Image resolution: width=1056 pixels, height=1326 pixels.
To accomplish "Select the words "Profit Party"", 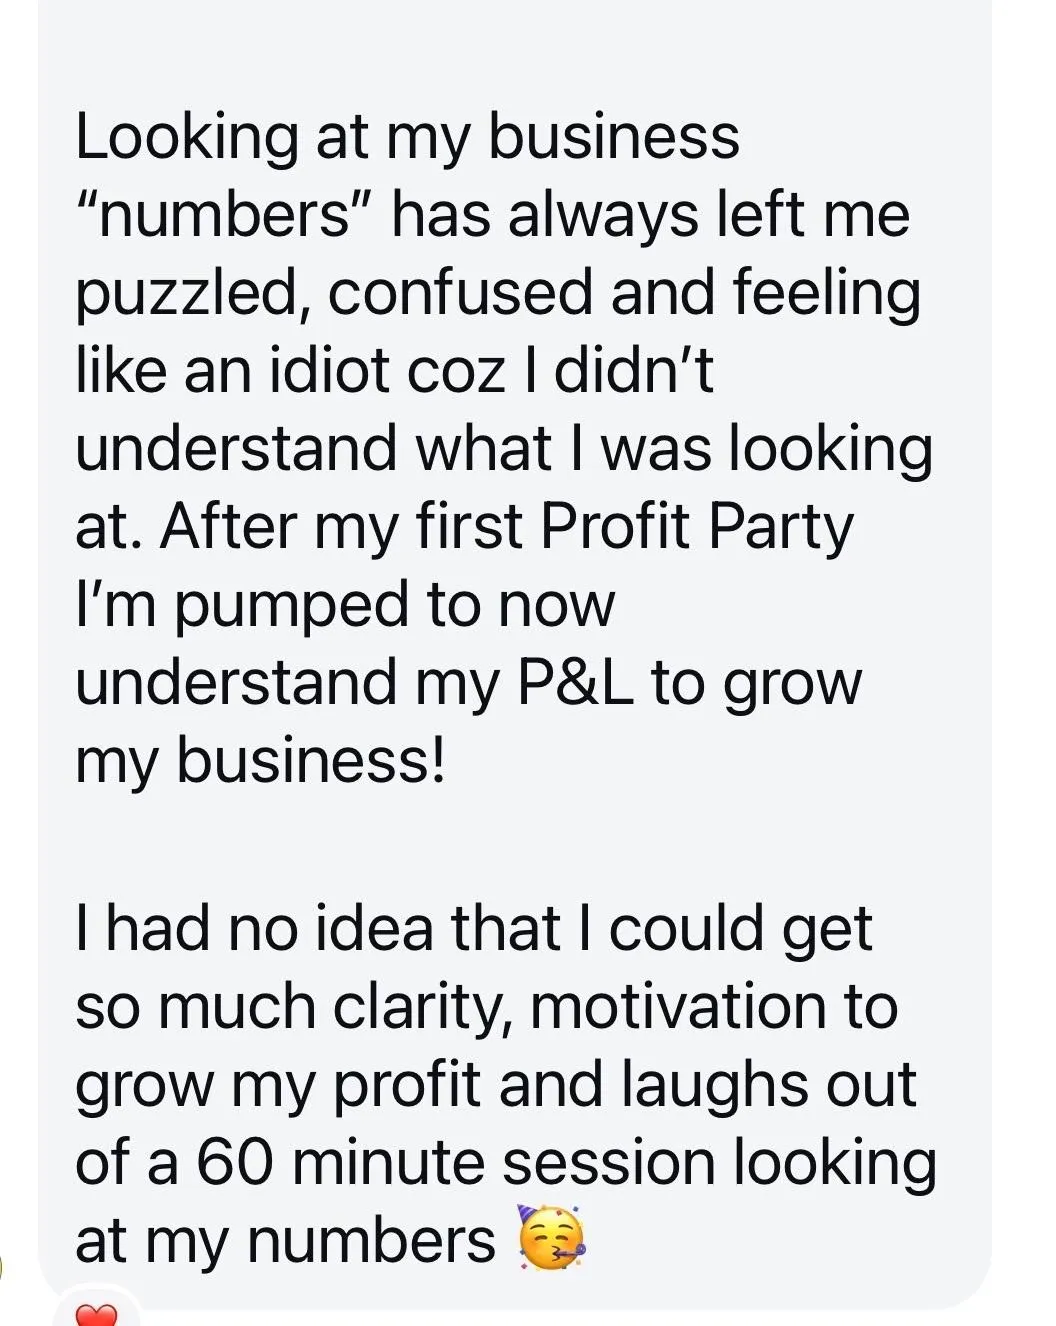I will [697, 527].
